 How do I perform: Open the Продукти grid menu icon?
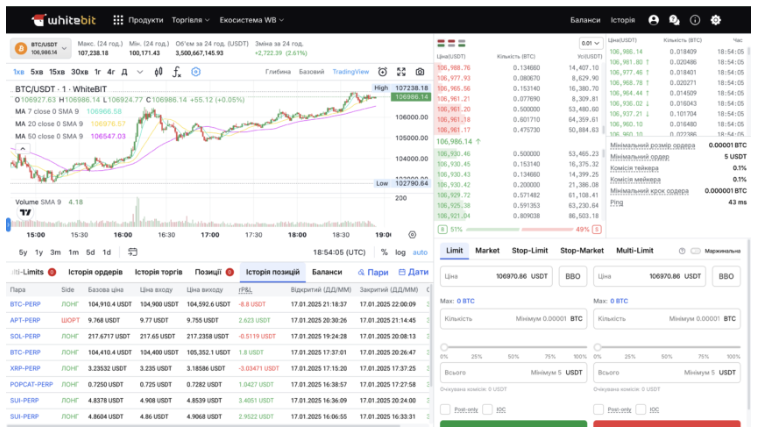(118, 20)
